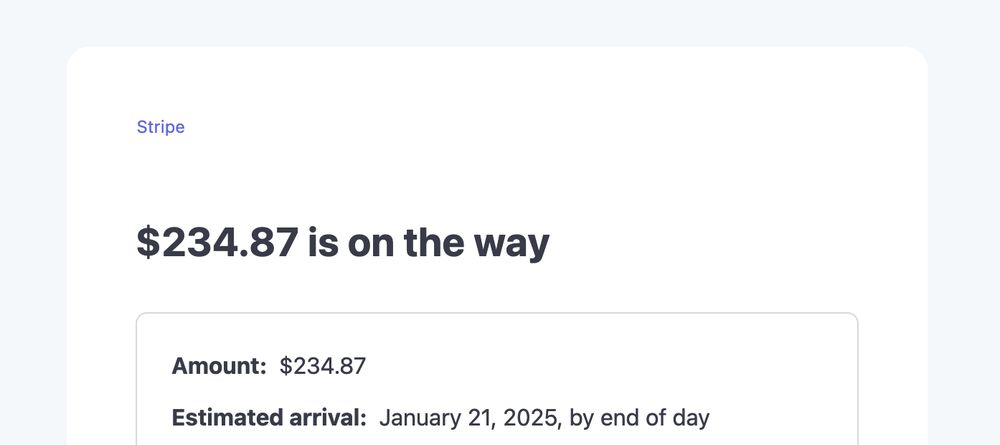This screenshot has width=1000, height=445.
Task: Click the "$234.87 is on the way" heading
Action: tap(343, 243)
